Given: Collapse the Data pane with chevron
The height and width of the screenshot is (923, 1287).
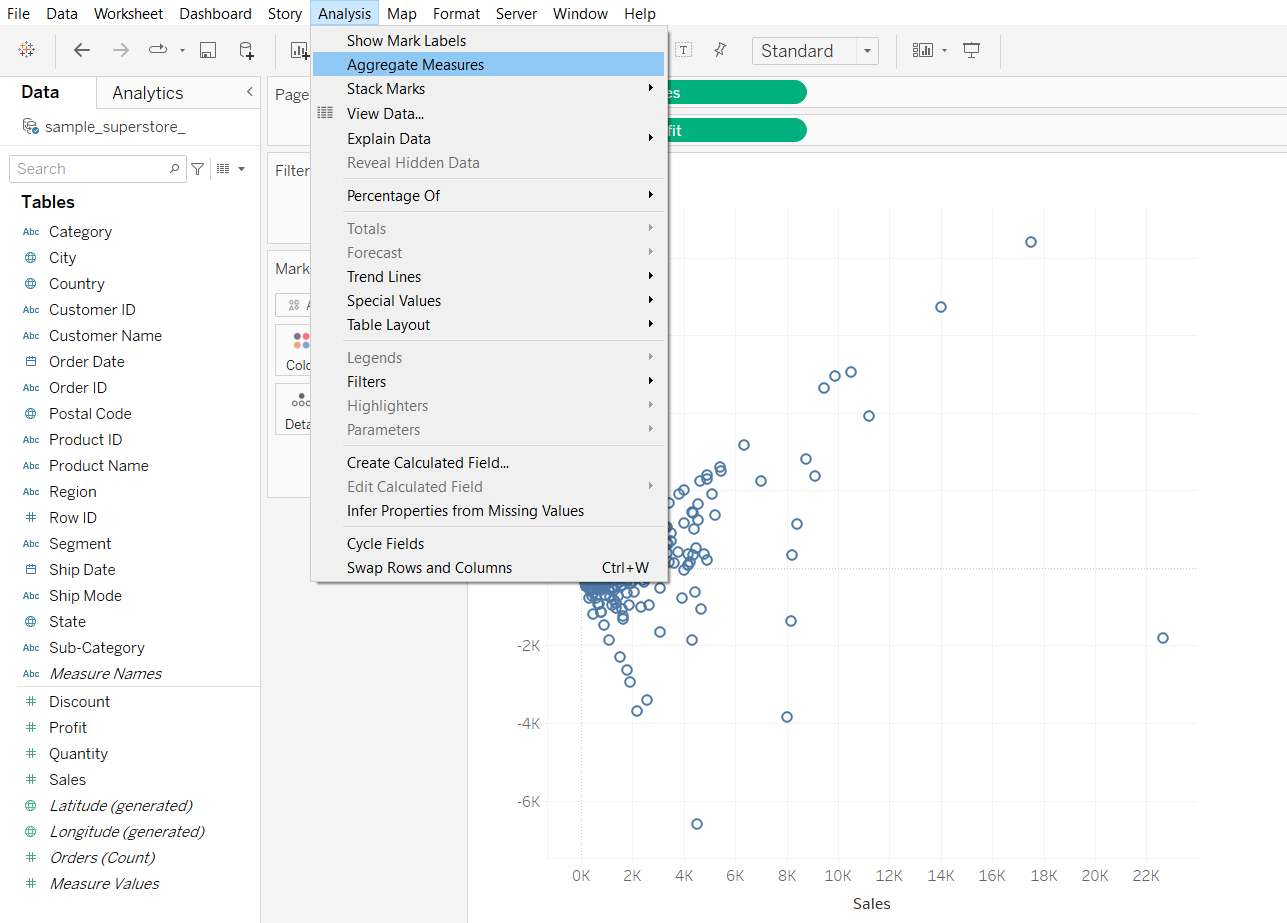Looking at the screenshot, I should [249, 92].
